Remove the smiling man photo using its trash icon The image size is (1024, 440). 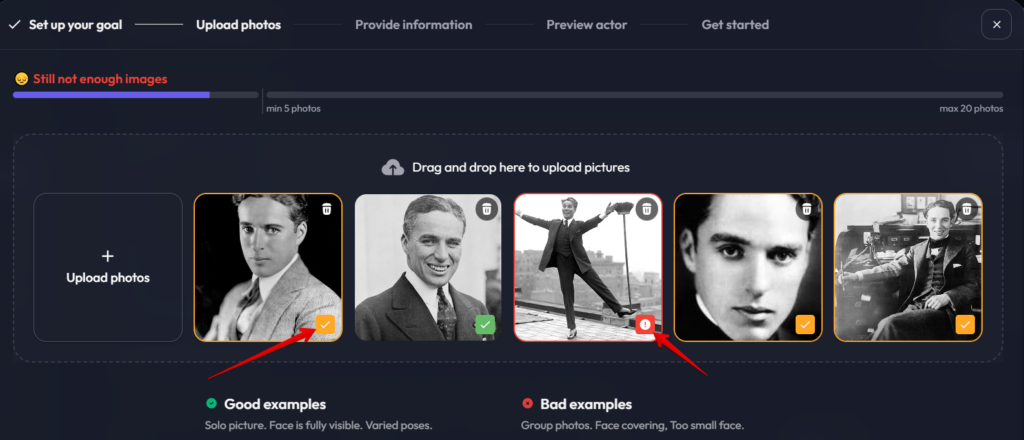(487, 209)
